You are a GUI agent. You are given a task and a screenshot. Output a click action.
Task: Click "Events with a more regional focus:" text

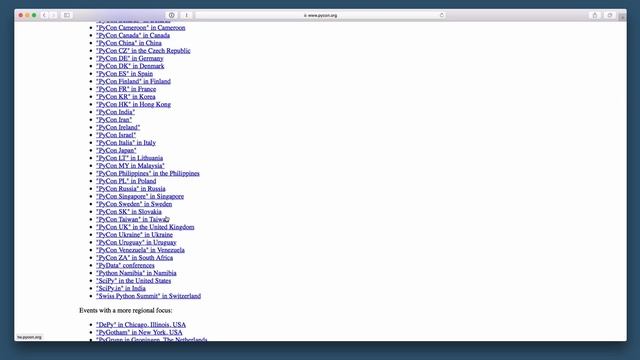pyautogui.click(x=126, y=311)
